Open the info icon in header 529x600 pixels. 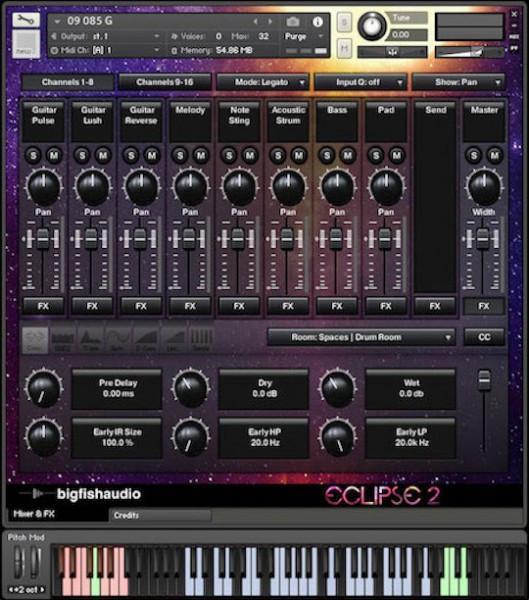coord(317,22)
